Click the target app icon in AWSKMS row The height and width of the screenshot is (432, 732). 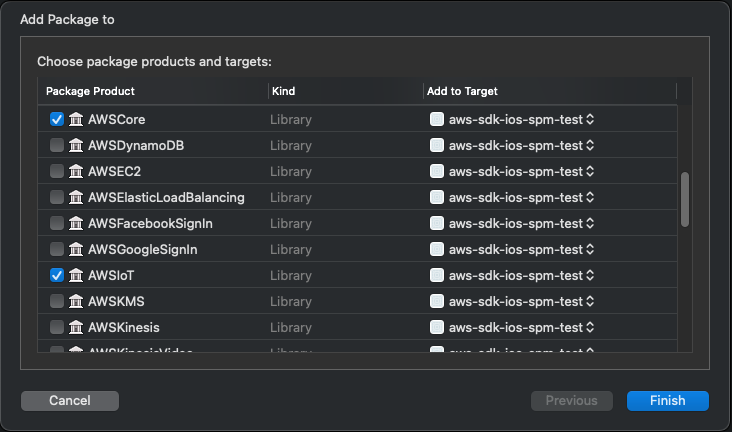pyautogui.click(x=437, y=301)
